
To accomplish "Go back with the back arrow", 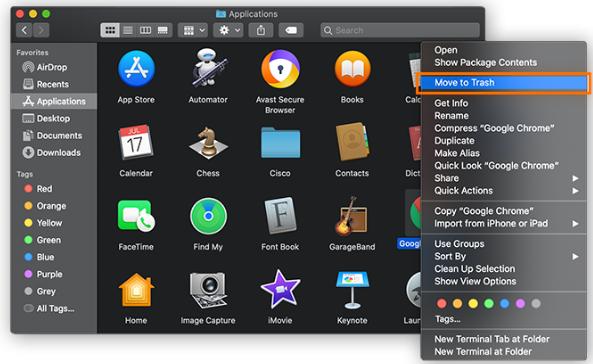I will pos(25,30).
